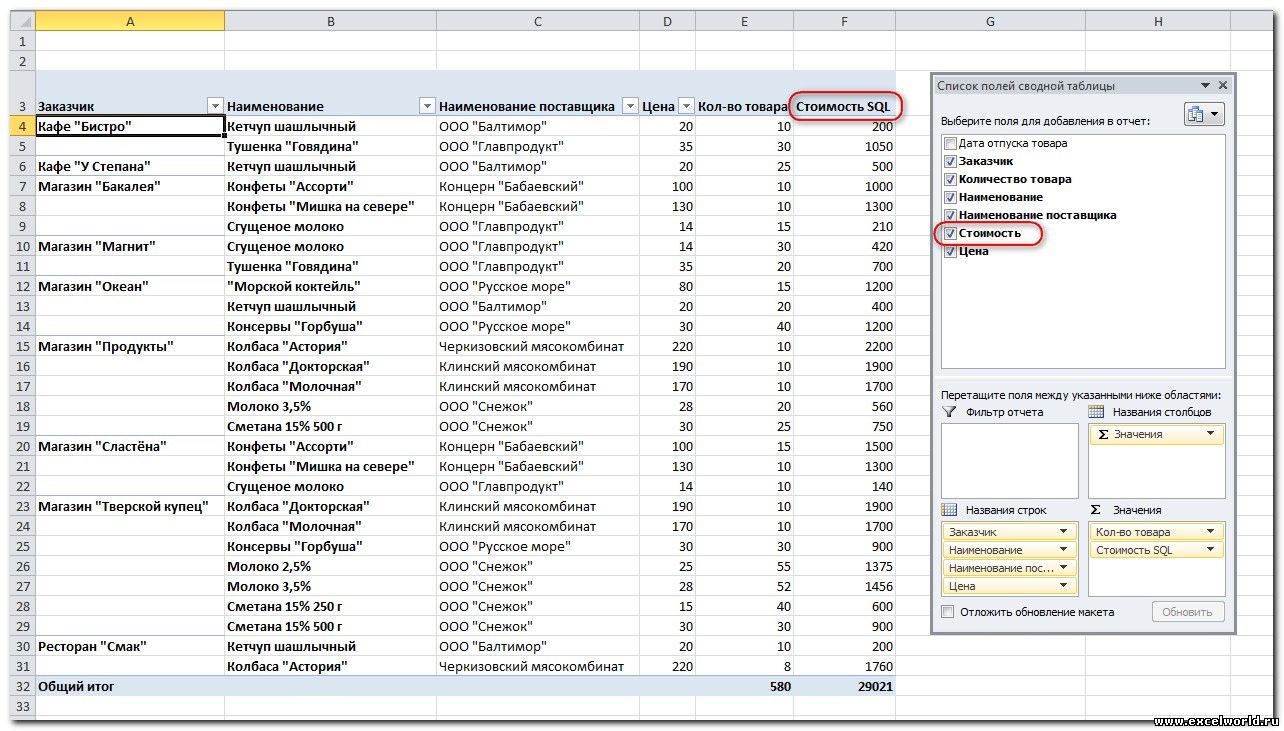Select 'Колбаса "Астория"' in row 15
The height and width of the screenshot is (731, 1284).
pos(330,346)
